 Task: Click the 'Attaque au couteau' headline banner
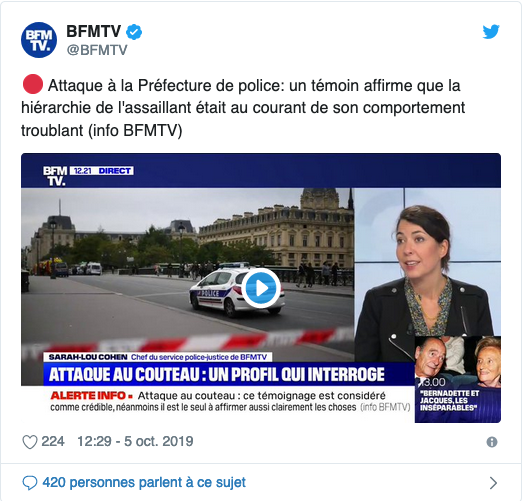coord(216,374)
